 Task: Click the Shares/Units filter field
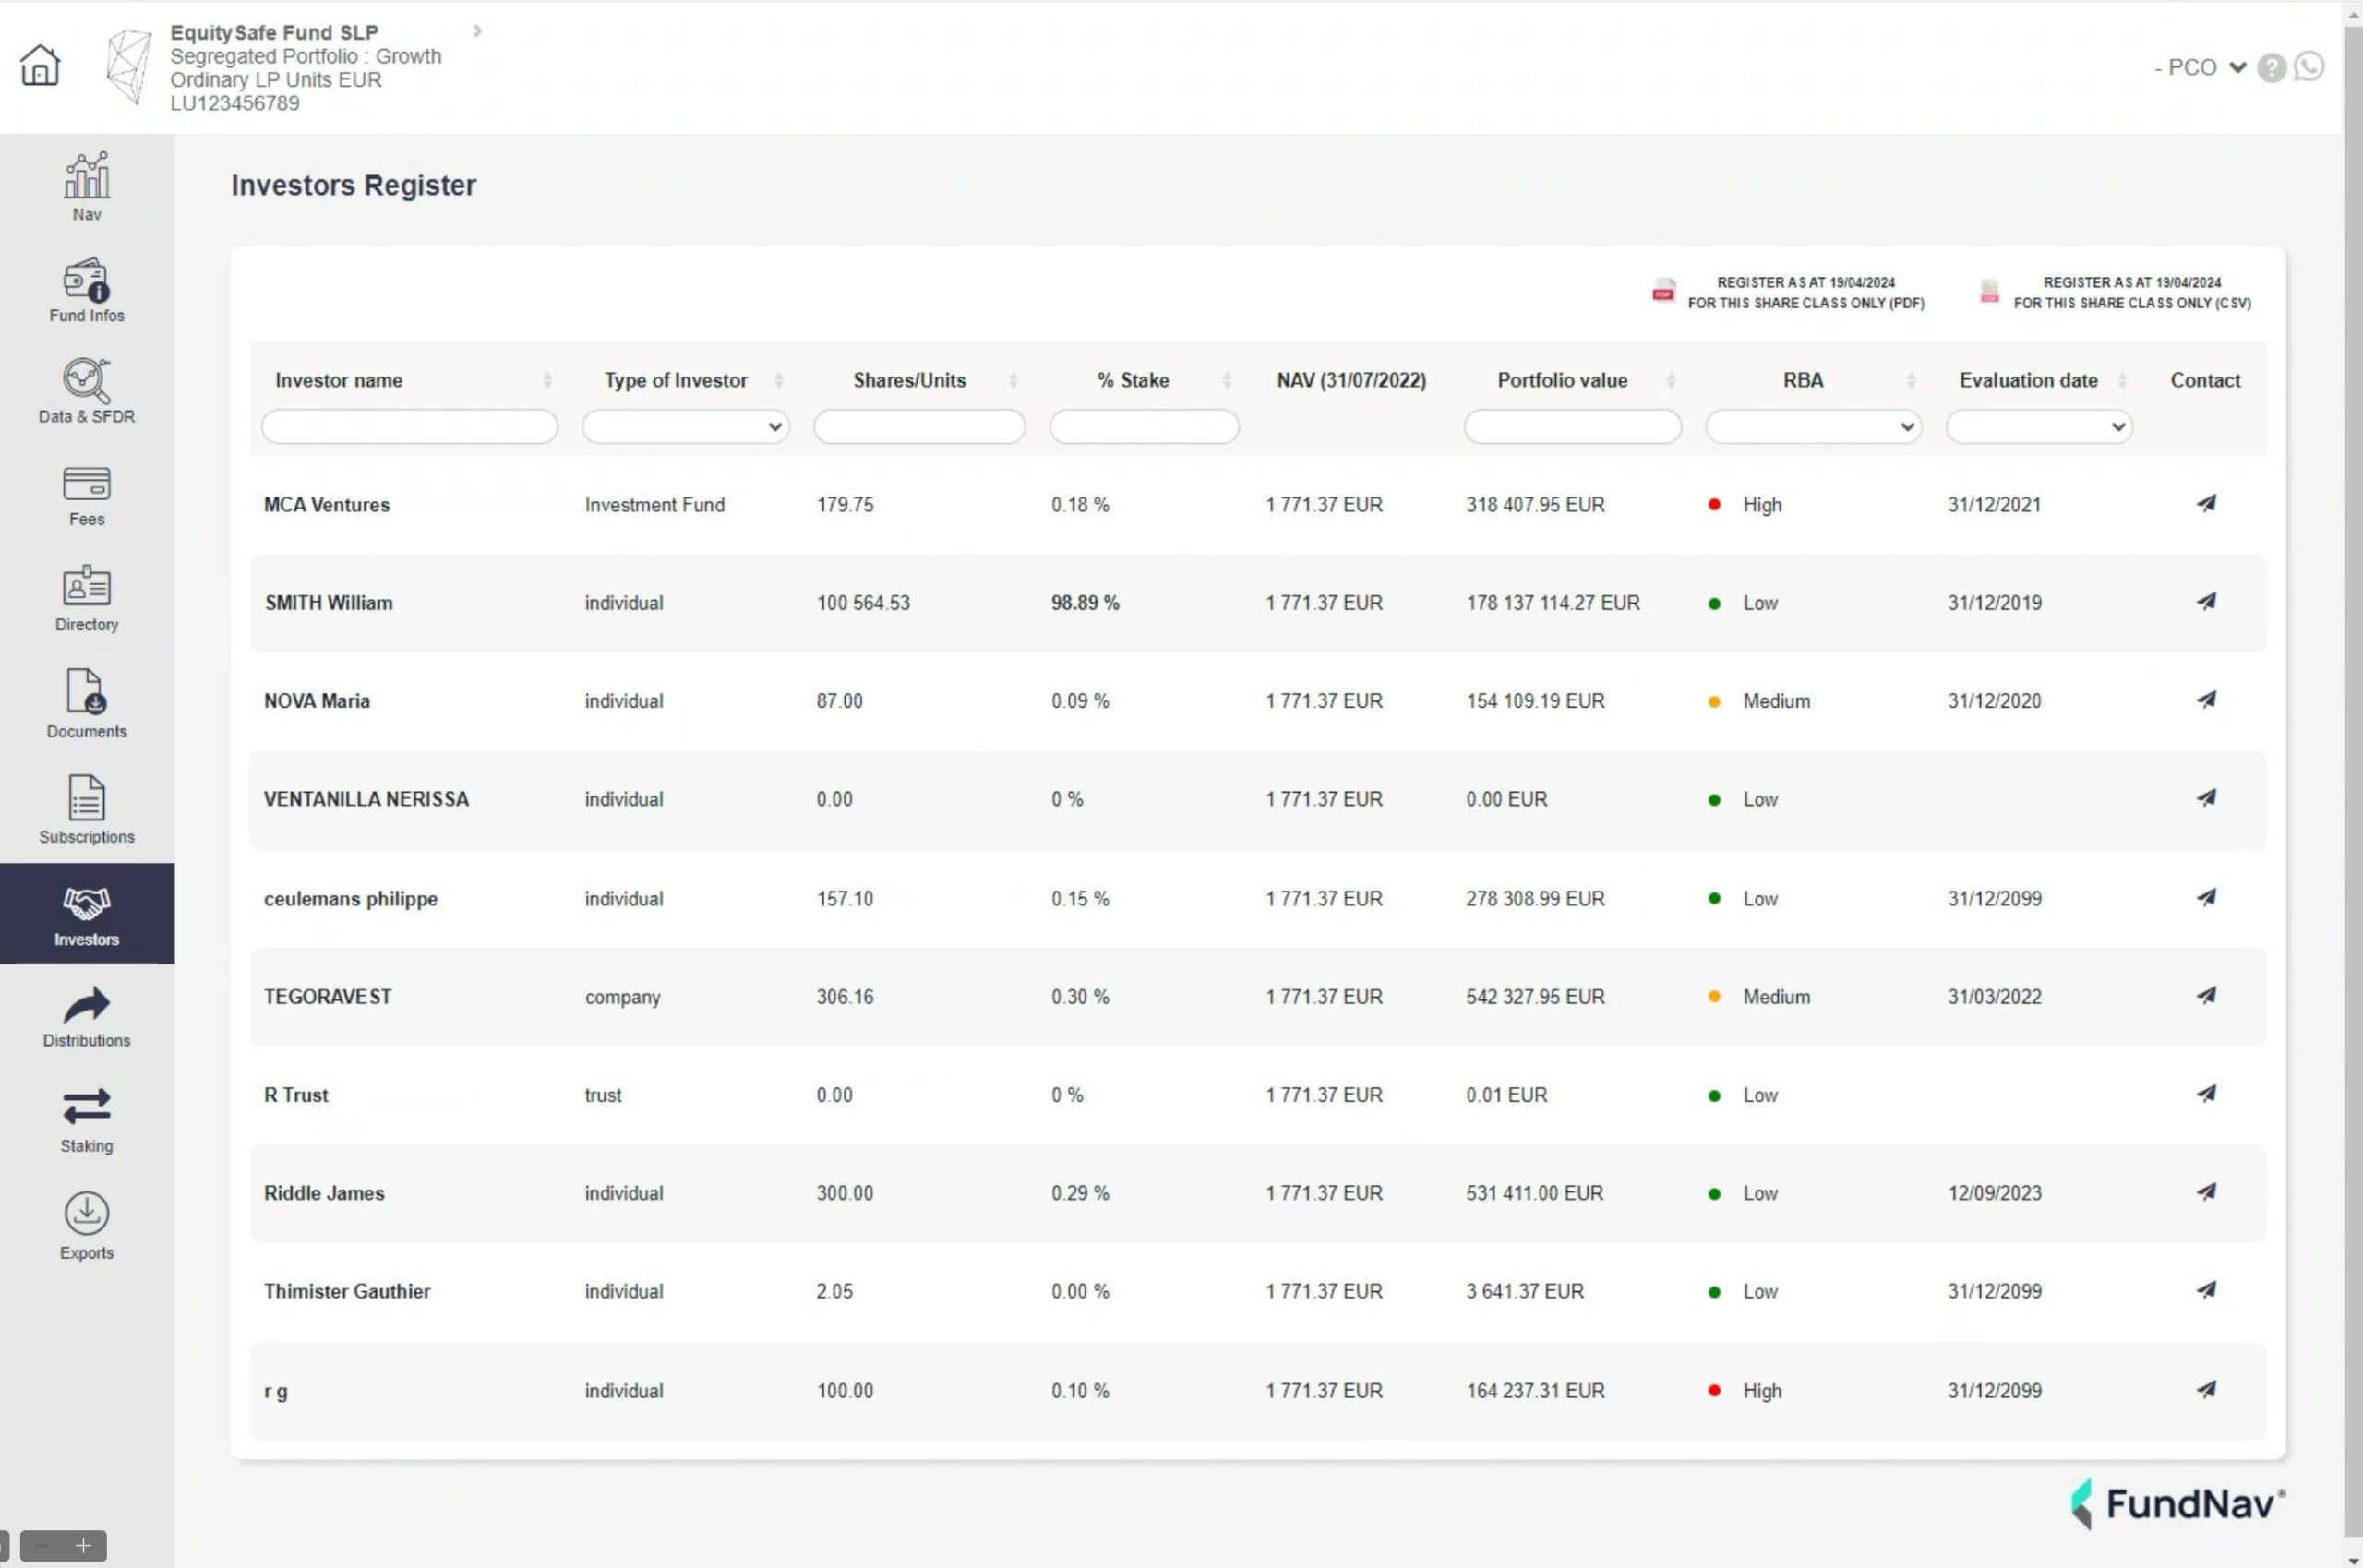click(919, 427)
